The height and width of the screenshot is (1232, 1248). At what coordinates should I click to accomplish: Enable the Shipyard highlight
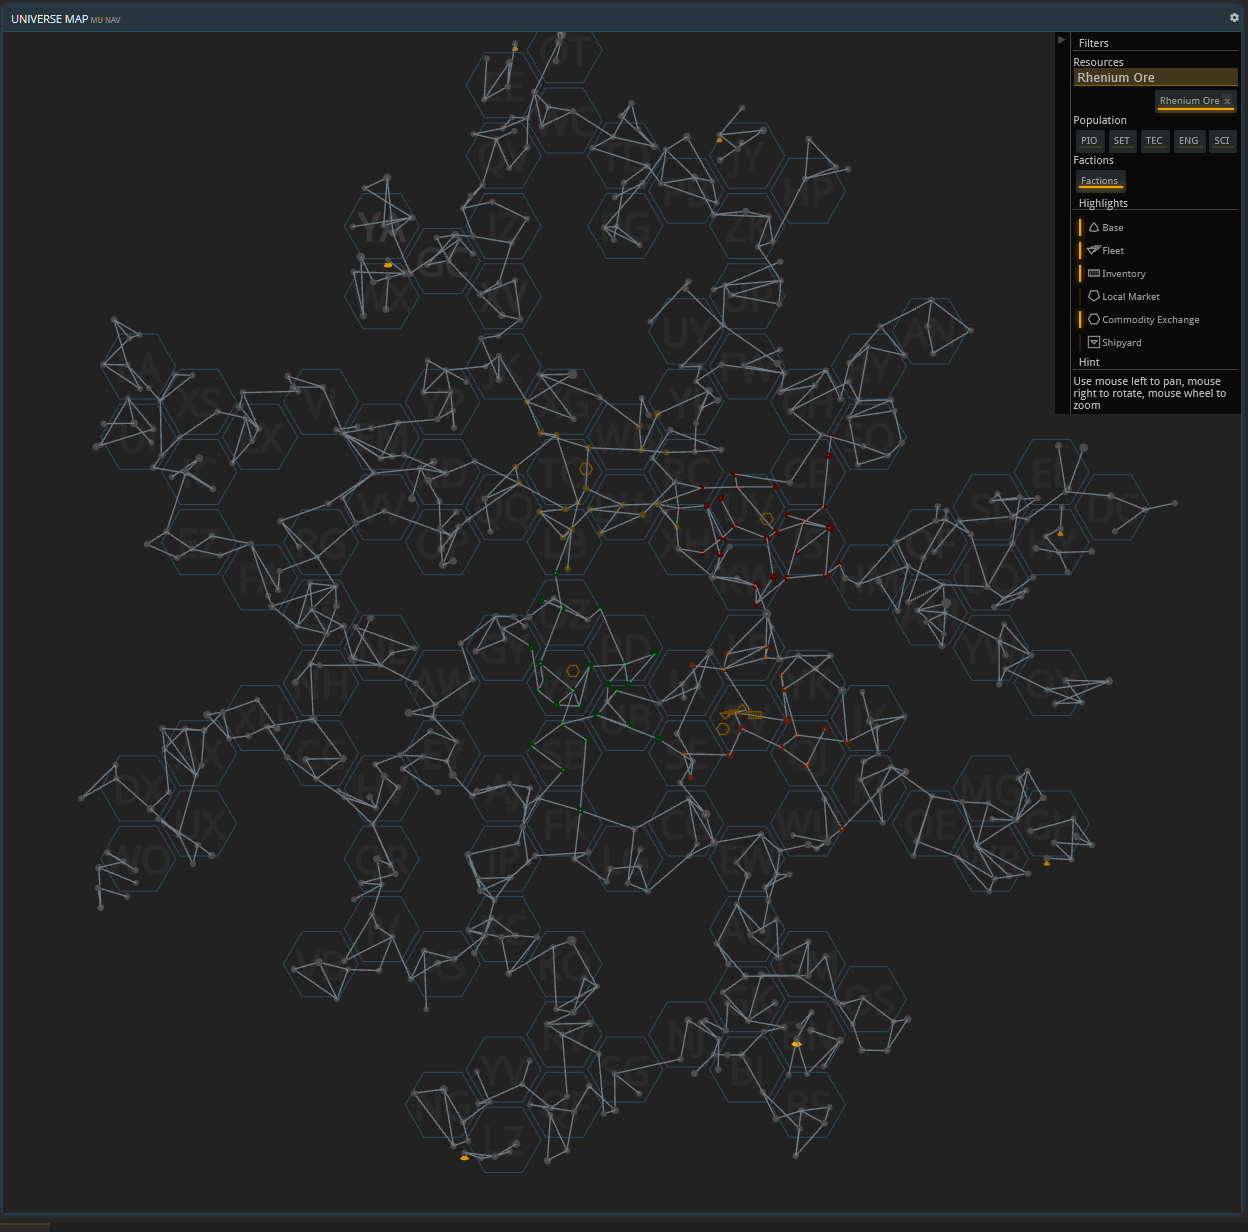point(1121,343)
